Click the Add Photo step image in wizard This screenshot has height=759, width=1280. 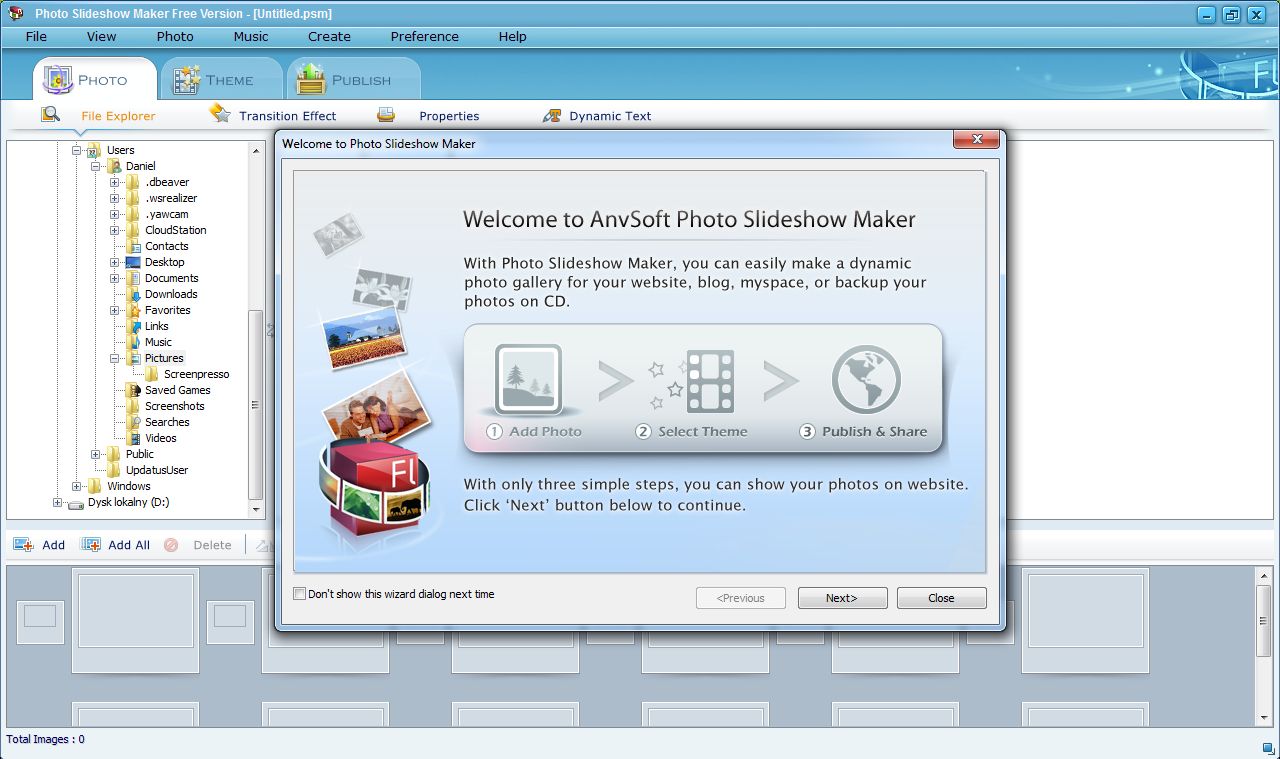tap(528, 379)
